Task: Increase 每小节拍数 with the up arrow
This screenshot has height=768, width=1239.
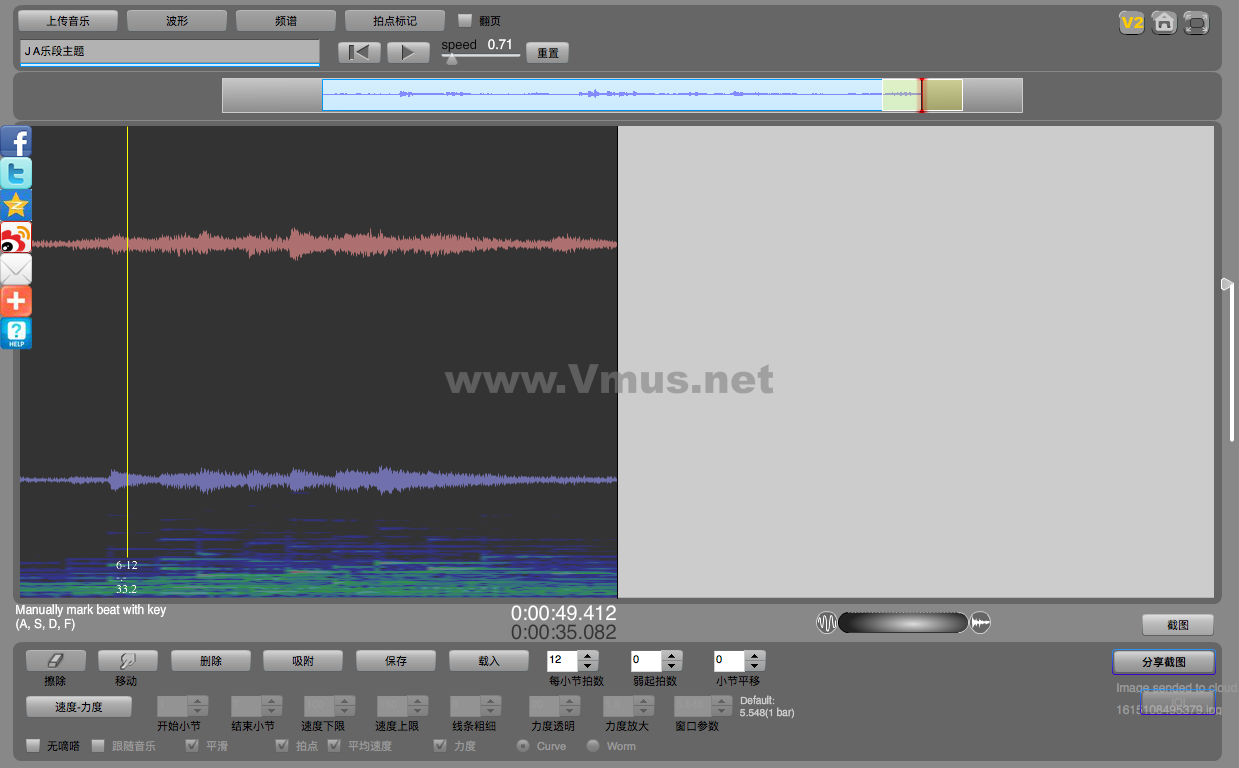Action: pyautogui.click(x=588, y=656)
